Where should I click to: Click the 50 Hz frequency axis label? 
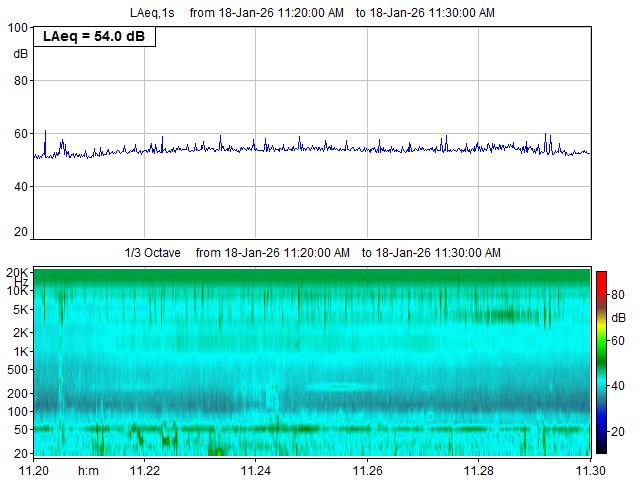pos(20,429)
